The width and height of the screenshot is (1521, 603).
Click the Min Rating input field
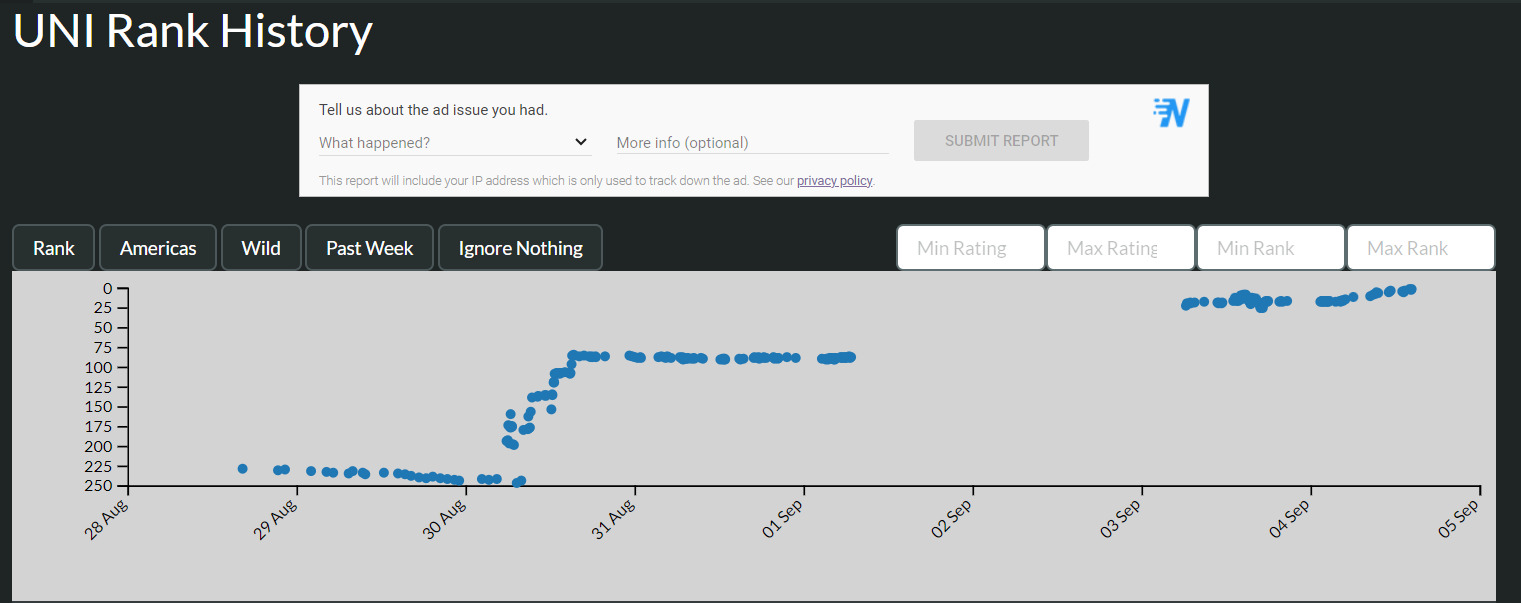tap(971, 248)
